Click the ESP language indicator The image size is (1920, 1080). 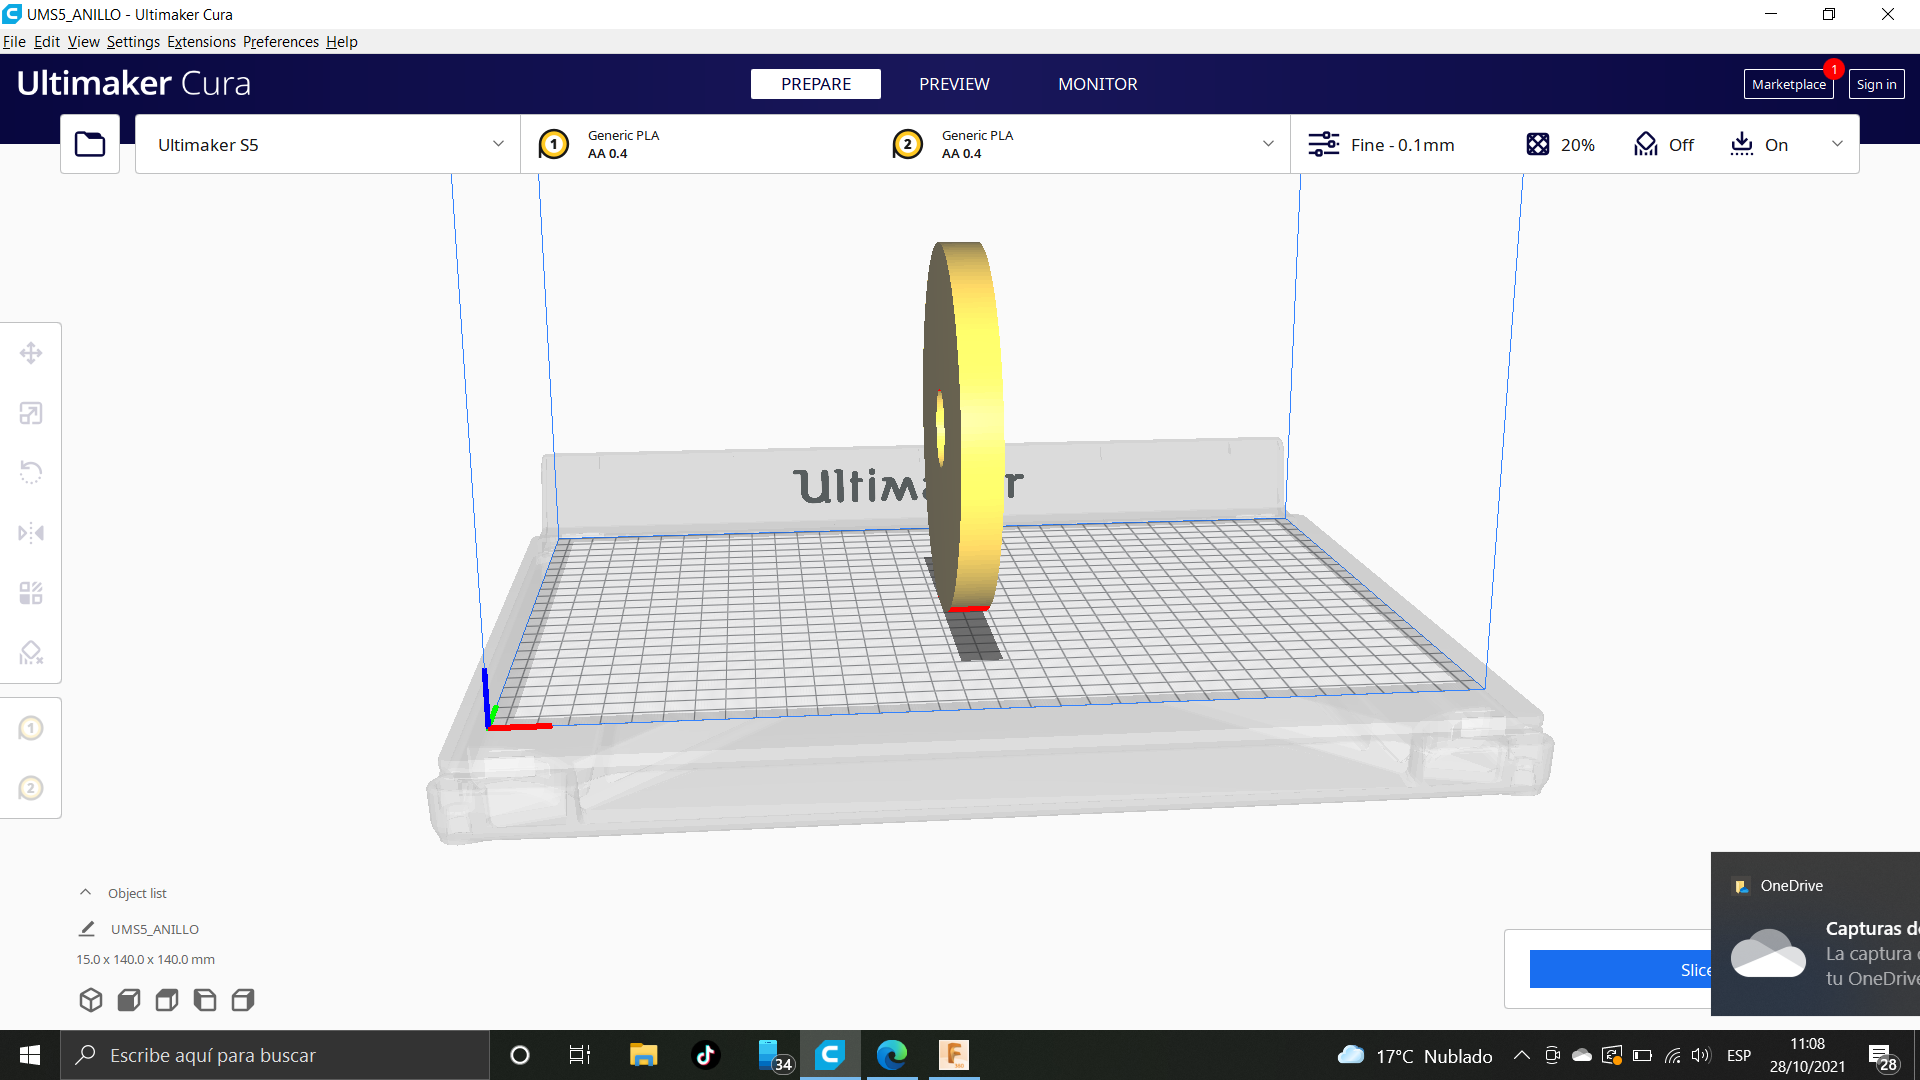coord(1739,1055)
